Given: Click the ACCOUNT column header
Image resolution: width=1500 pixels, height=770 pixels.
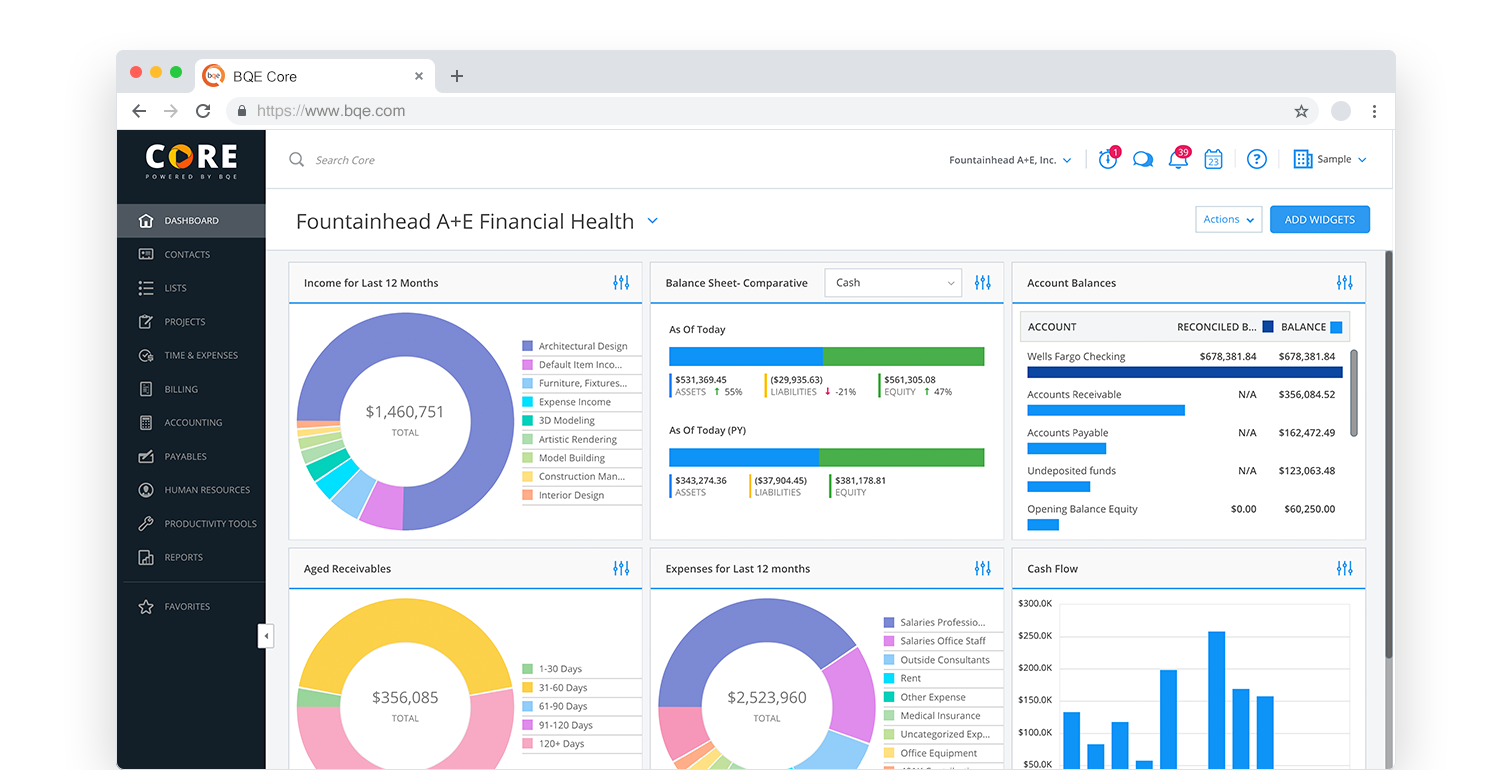Looking at the screenshot, I should (1052, 327).
